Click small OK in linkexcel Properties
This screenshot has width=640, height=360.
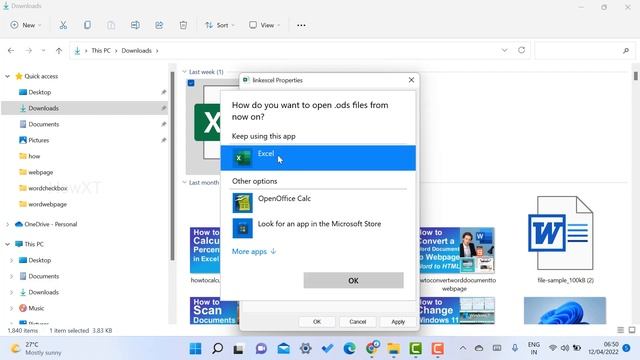pos(317,322)
